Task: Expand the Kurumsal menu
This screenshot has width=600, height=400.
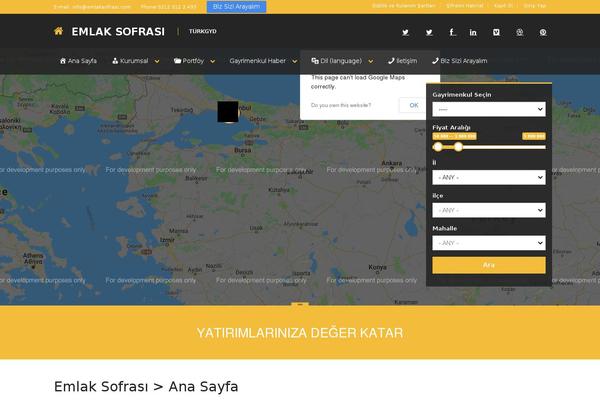Action: point(135,61)
